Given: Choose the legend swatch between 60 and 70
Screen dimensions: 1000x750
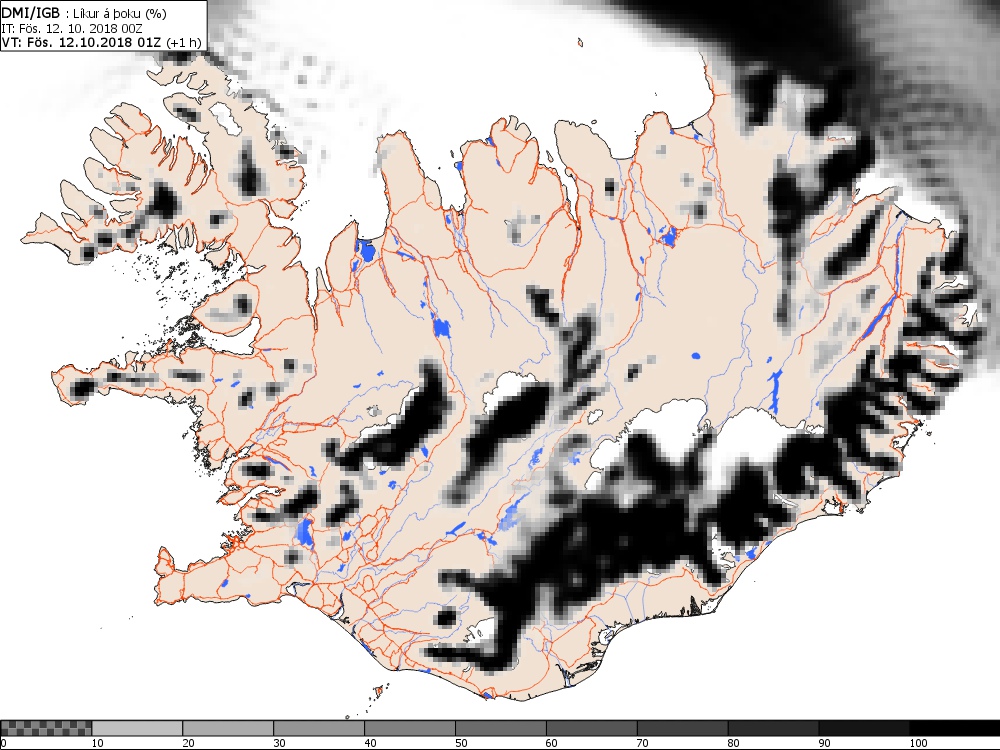Looking at the screenshot, I should (x=592, y=728).
